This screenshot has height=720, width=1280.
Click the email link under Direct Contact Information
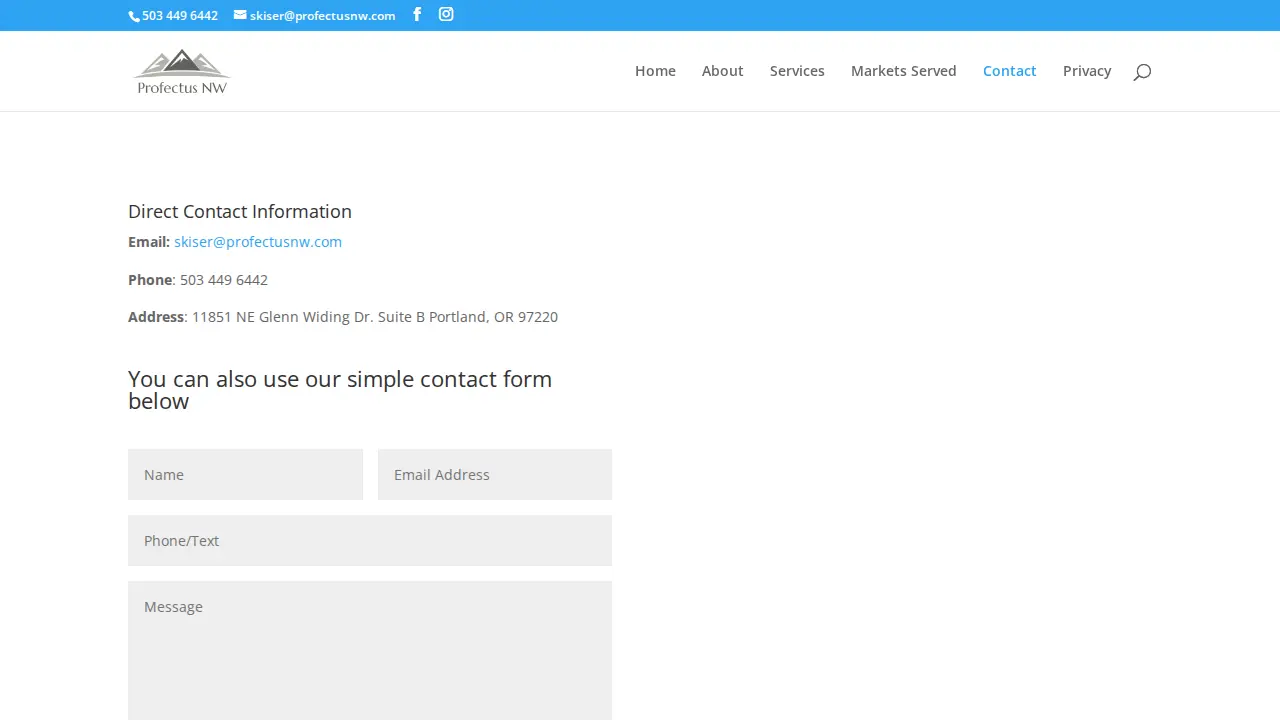tap(258, 242)
